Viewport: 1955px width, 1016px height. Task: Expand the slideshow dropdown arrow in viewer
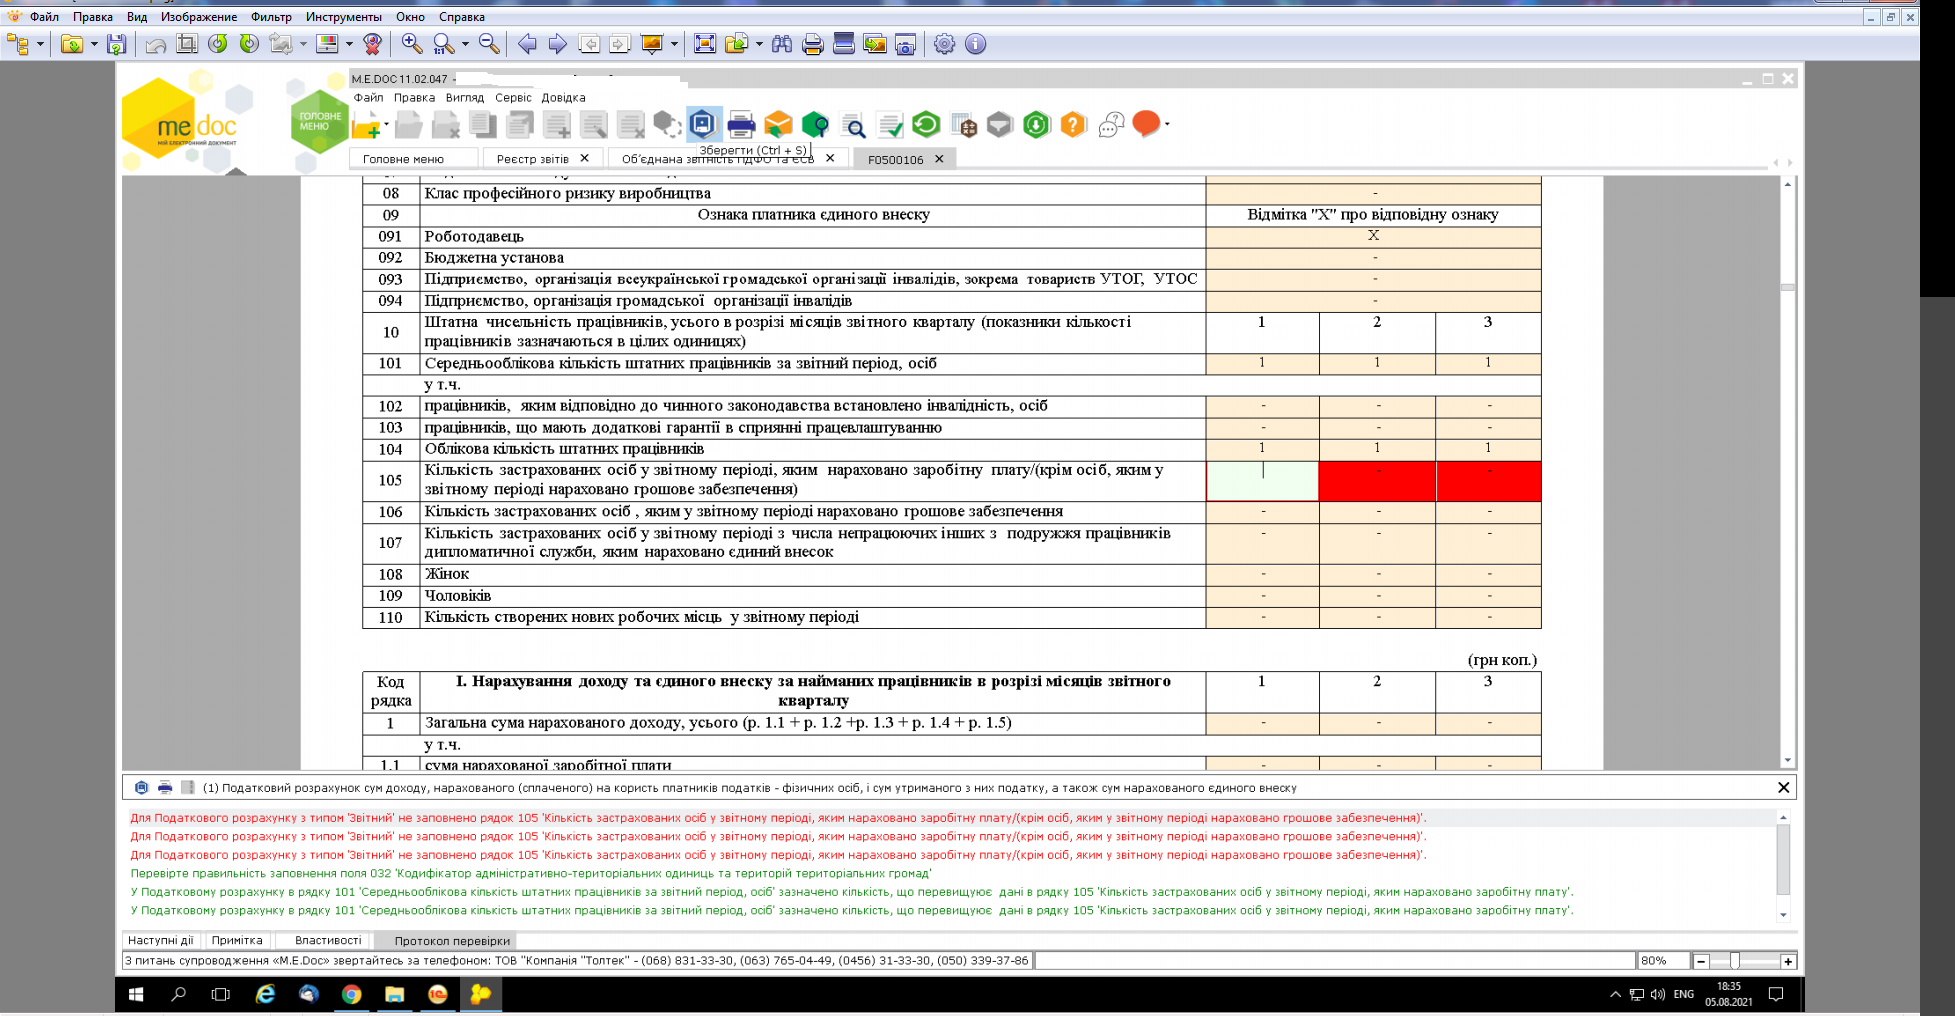[674, 44]
